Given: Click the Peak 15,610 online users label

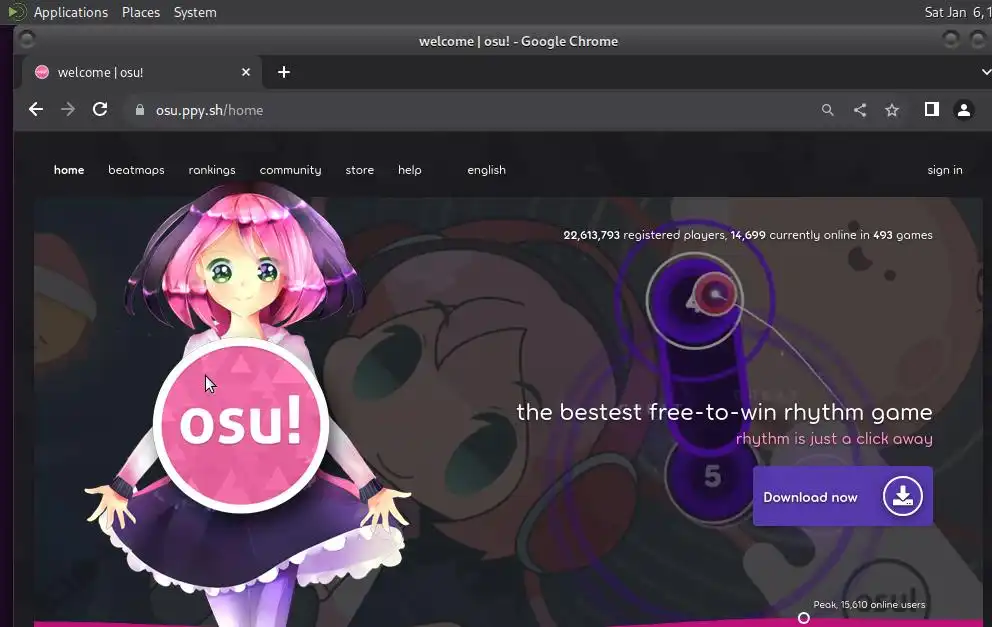Looking at the screenshot, I should click(869, 604).
